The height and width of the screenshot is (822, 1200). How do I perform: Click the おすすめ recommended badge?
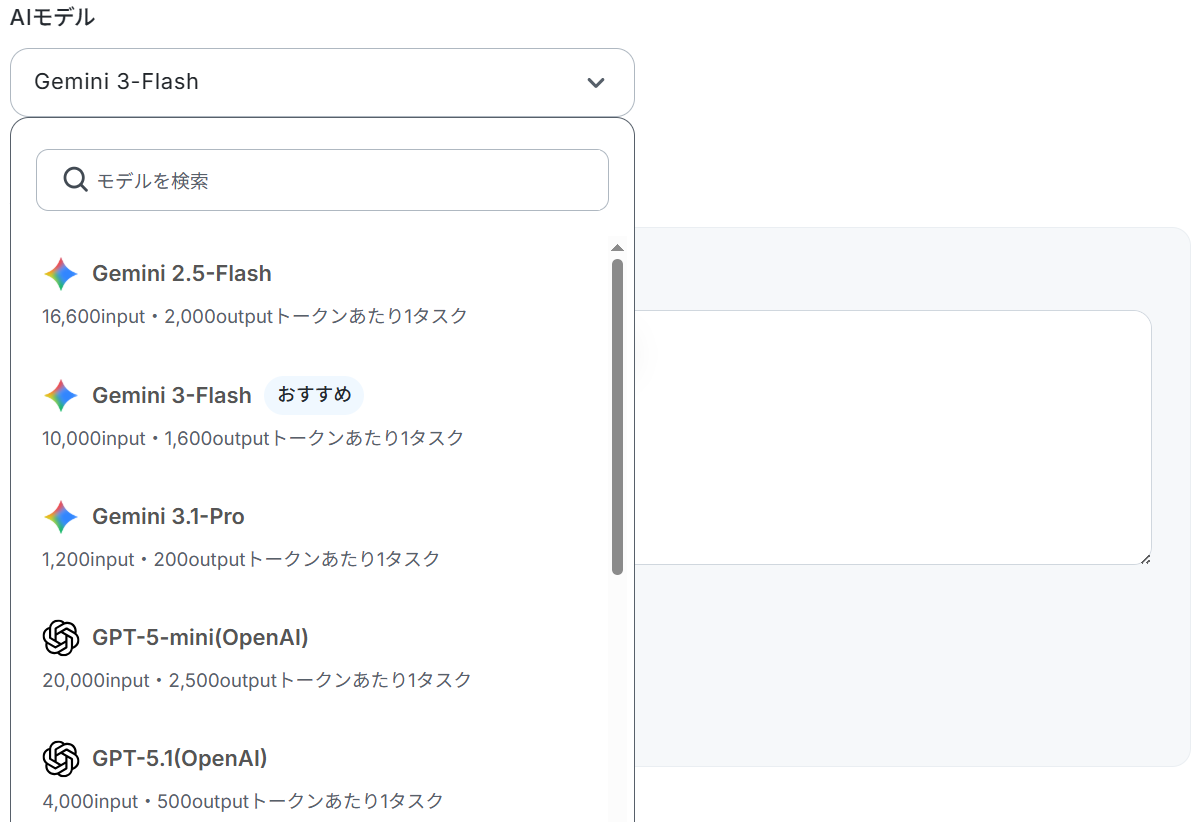click(x=314, y=395)
